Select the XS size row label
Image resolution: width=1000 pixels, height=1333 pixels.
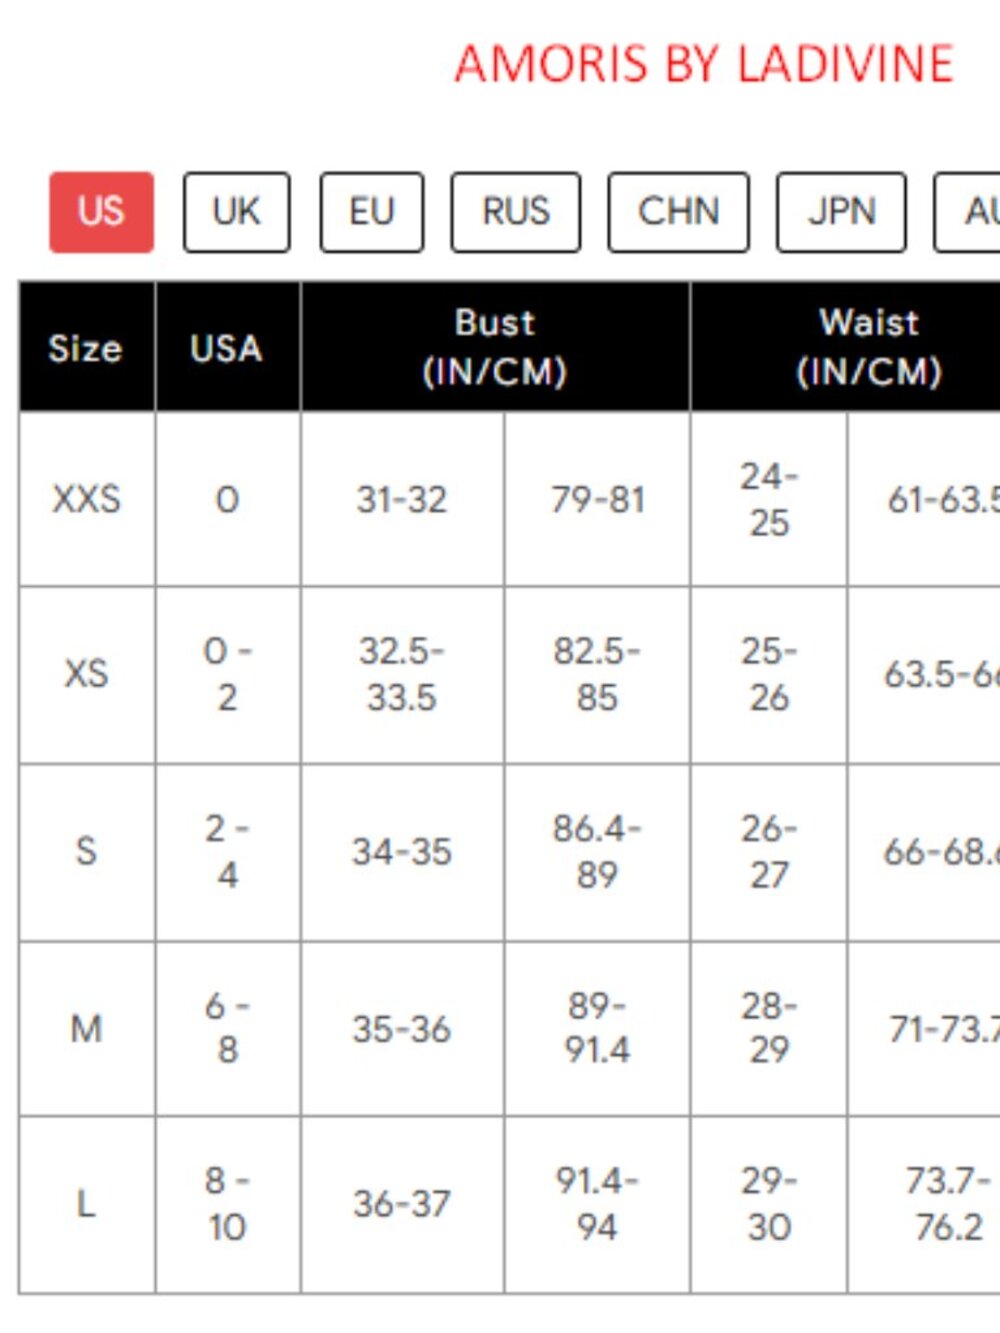(86, 674)
